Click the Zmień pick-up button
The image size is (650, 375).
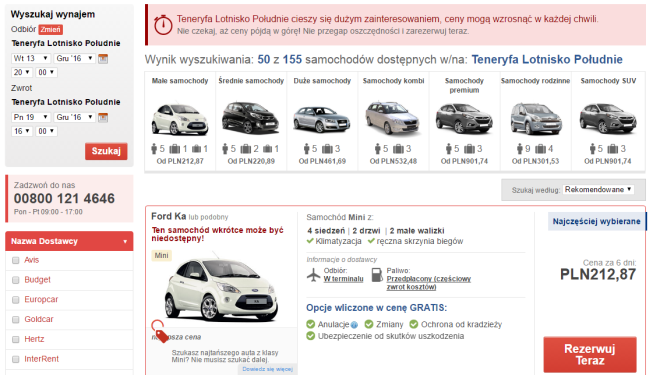point(51,29)
